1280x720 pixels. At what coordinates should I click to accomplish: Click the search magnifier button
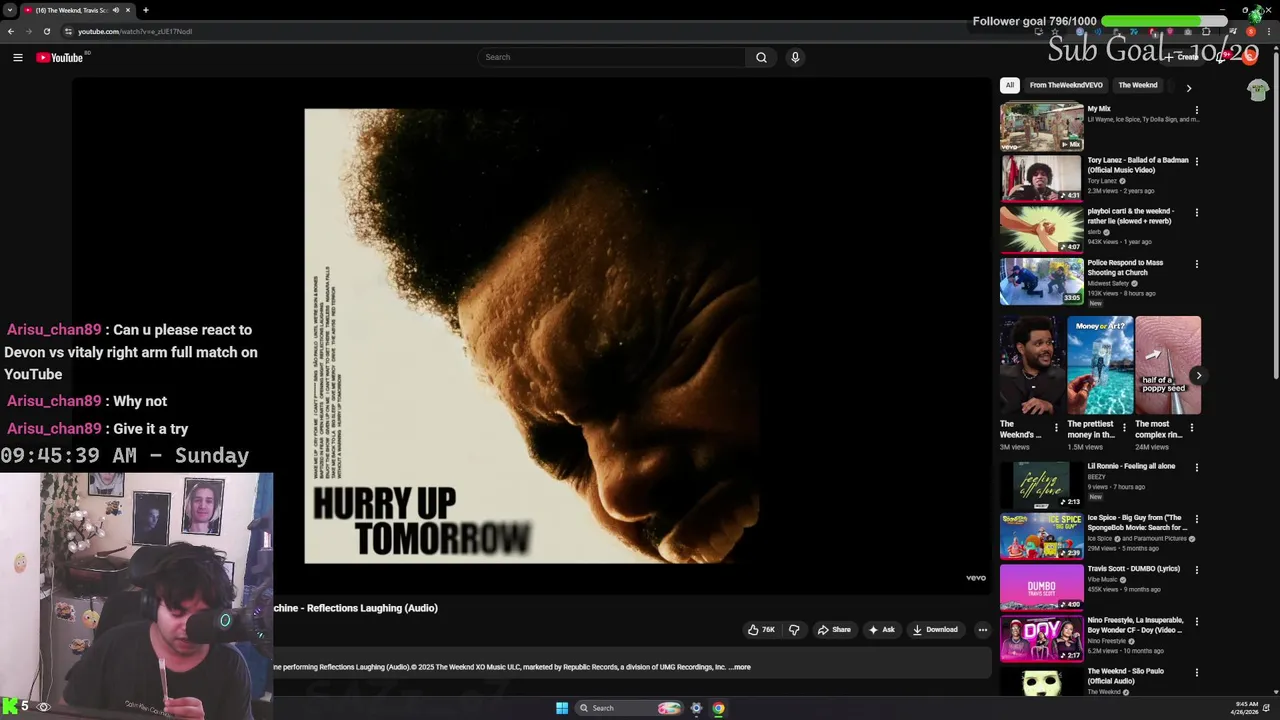761,58
